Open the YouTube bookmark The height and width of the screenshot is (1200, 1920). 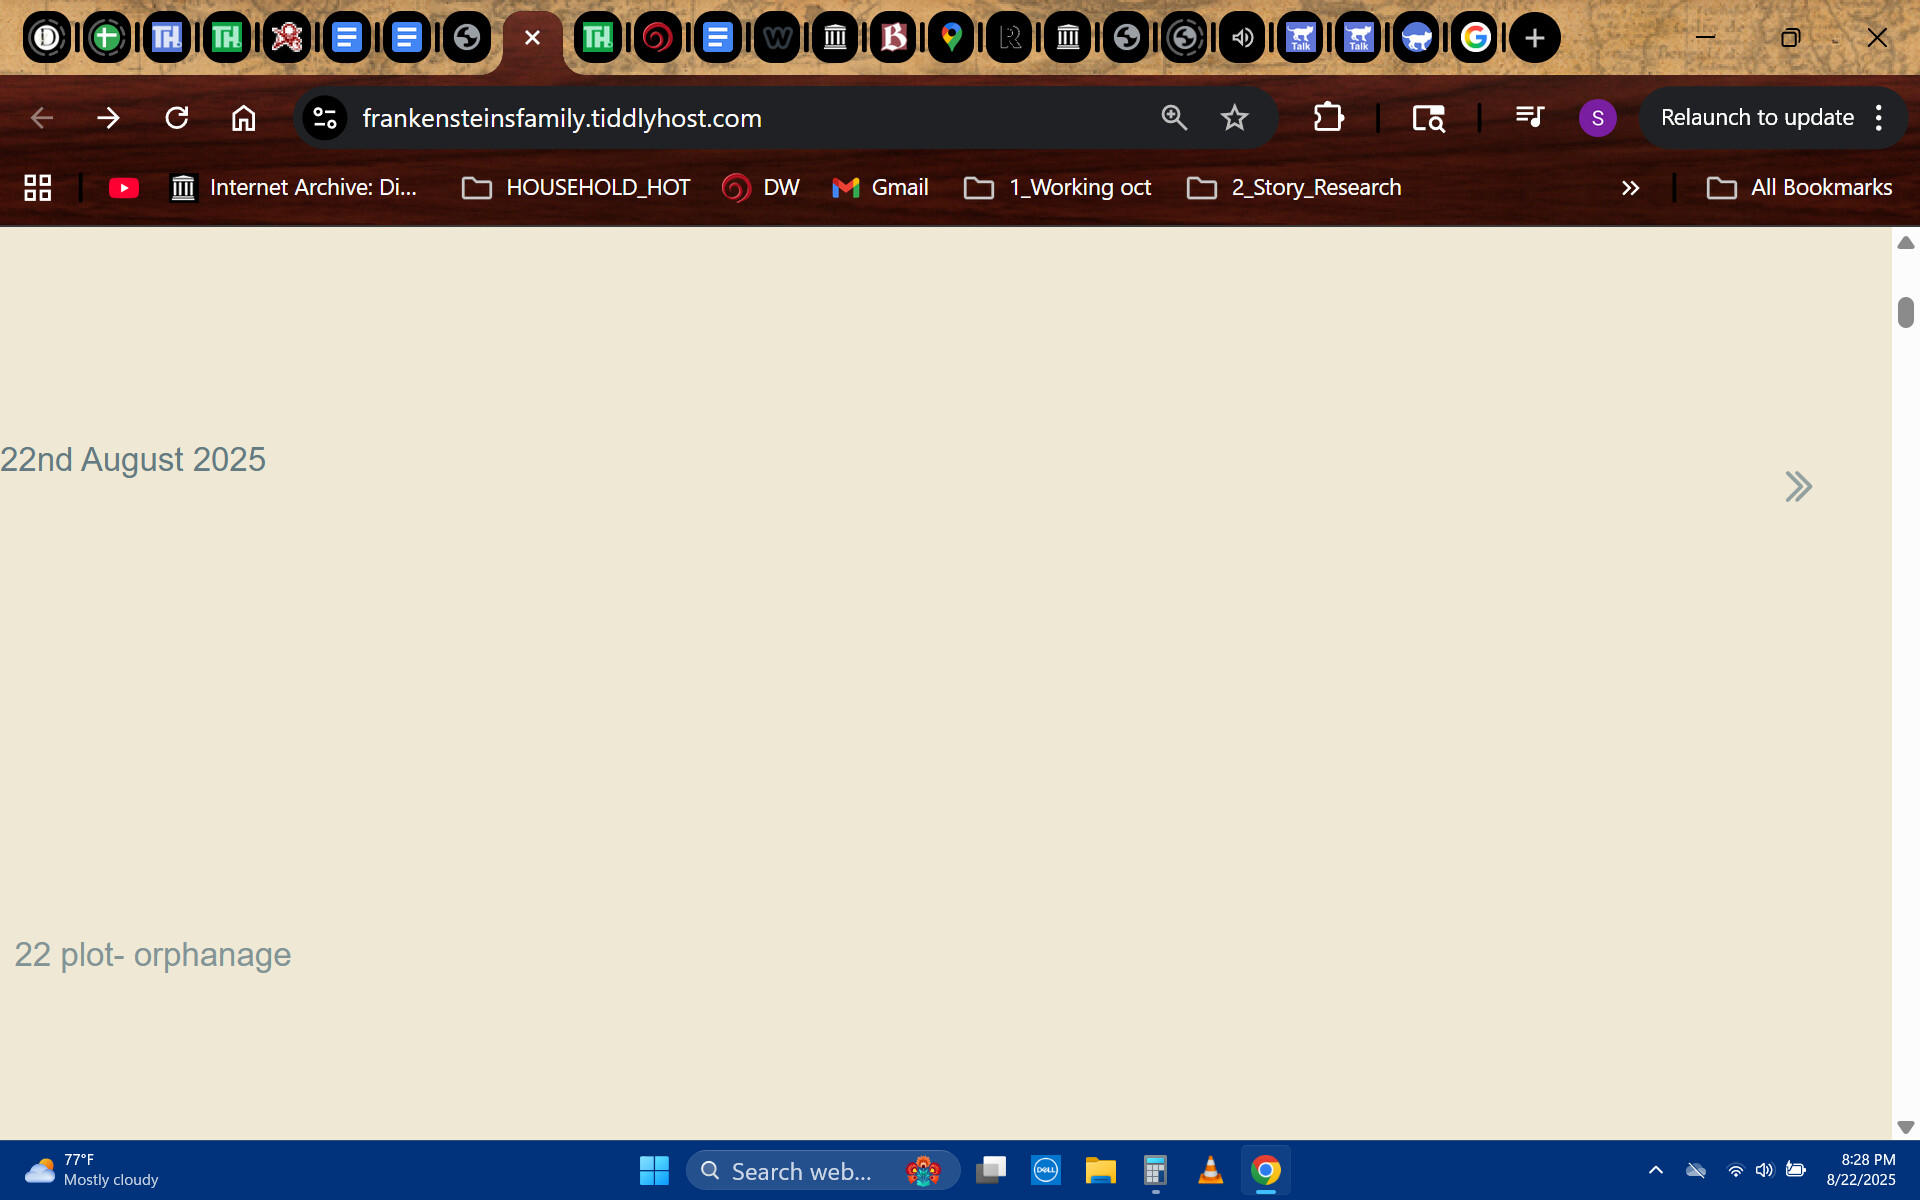tap(124, 188)
